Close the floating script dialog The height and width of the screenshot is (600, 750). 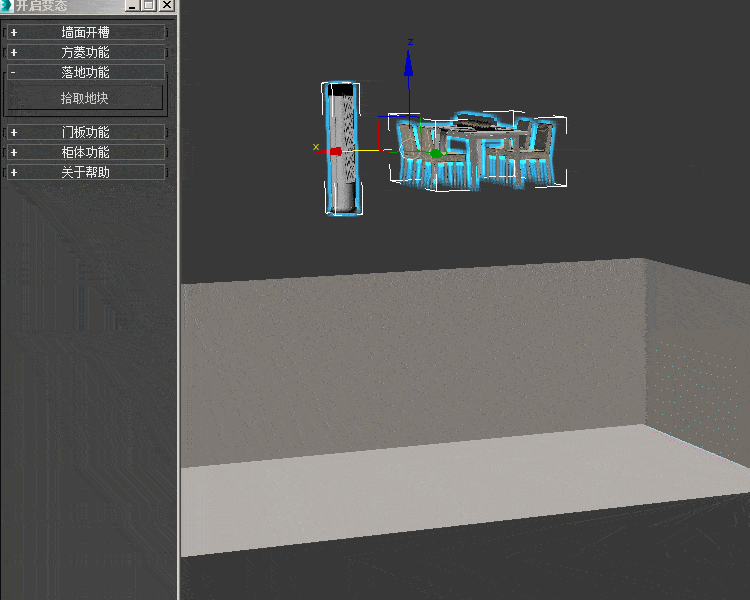(x=166, y=5)
